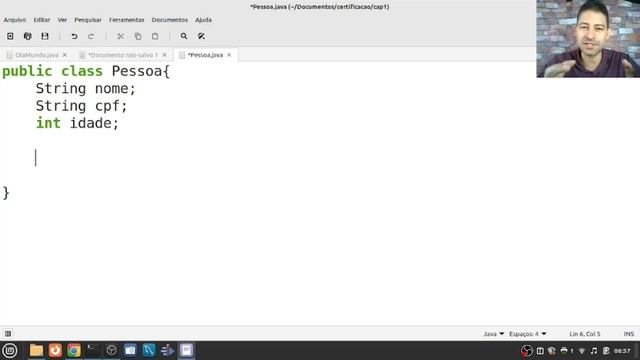Open OBS Studio from taskbar
Image resolution: width=640 pixels, height=360 pixels.
pos(111,350)
